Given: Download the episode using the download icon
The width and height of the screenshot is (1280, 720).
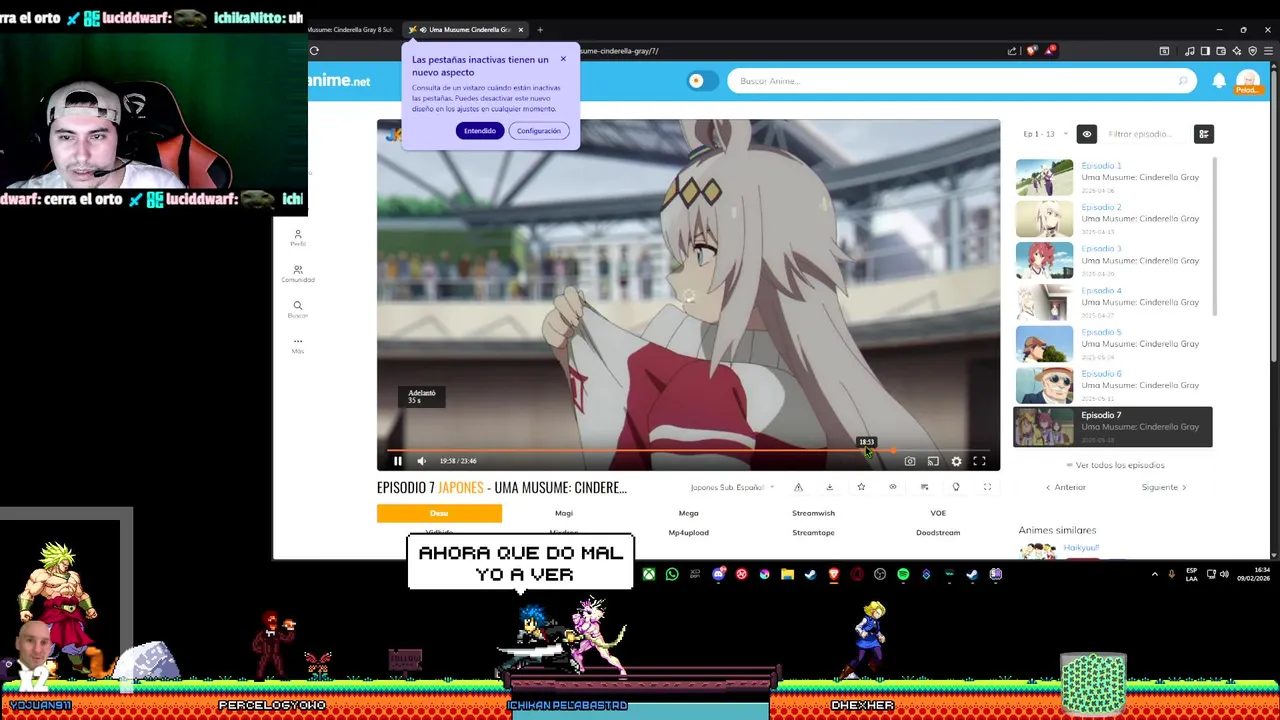Looking at the screenshot, I should pyautogui.click(x=829, y=487).
